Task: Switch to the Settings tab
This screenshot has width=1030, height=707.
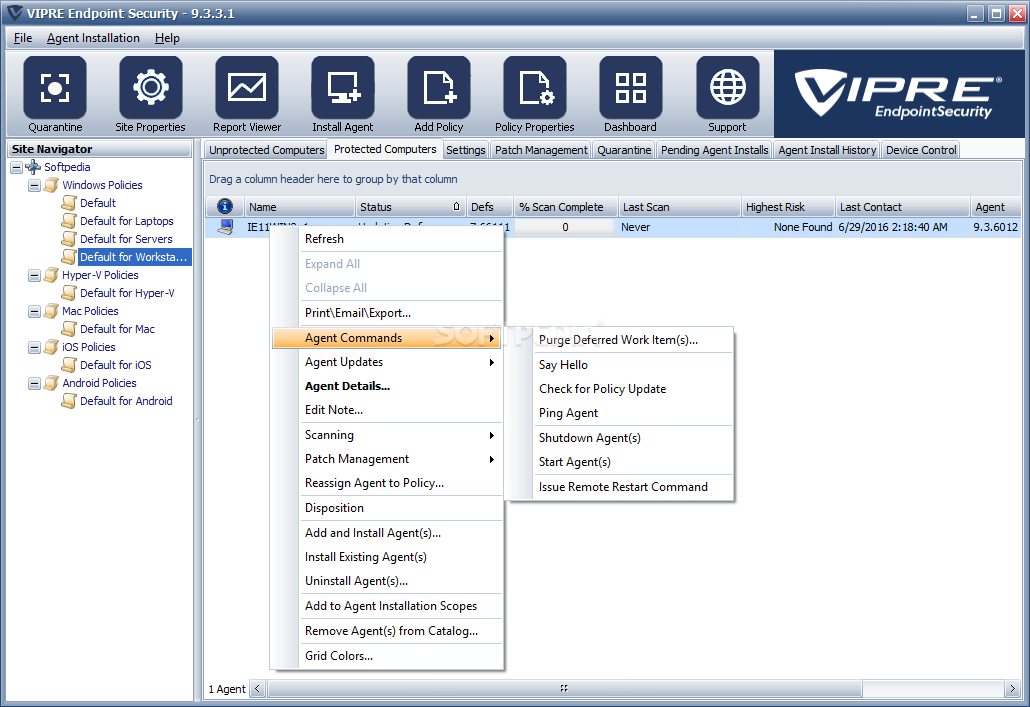Action: tap(466, 150)
